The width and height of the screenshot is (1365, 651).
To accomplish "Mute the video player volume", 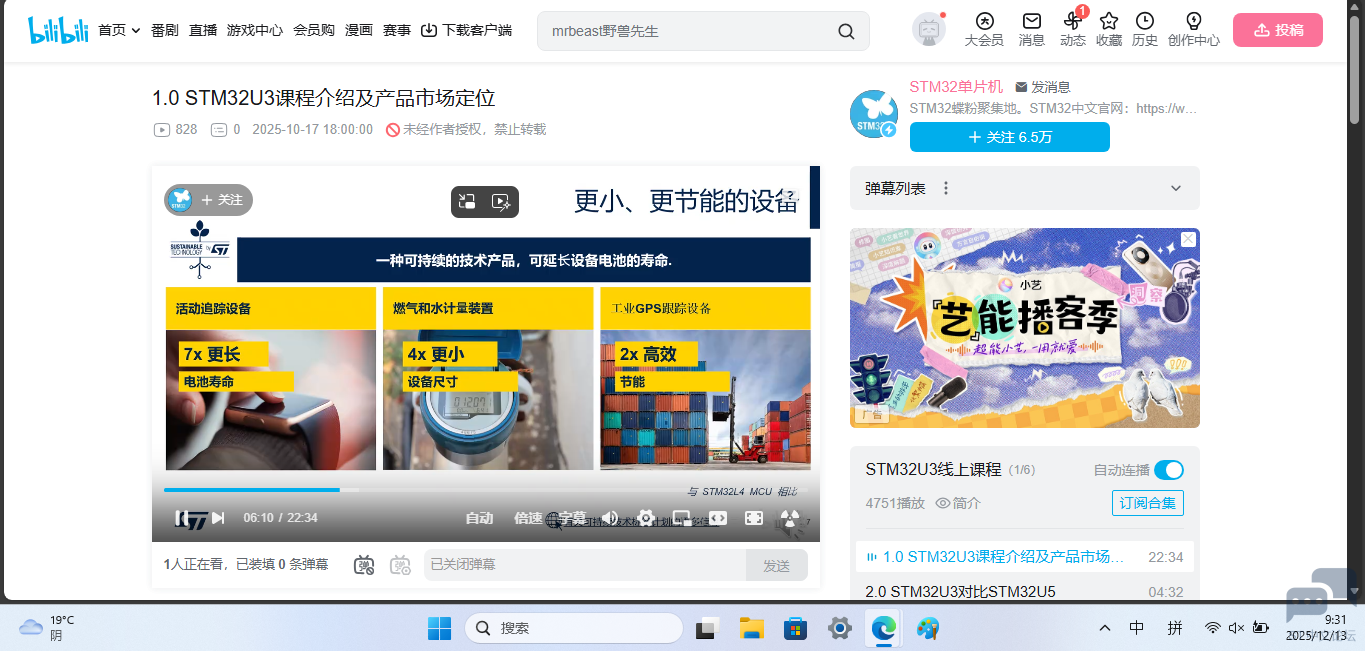I will (x=609, y=518).
